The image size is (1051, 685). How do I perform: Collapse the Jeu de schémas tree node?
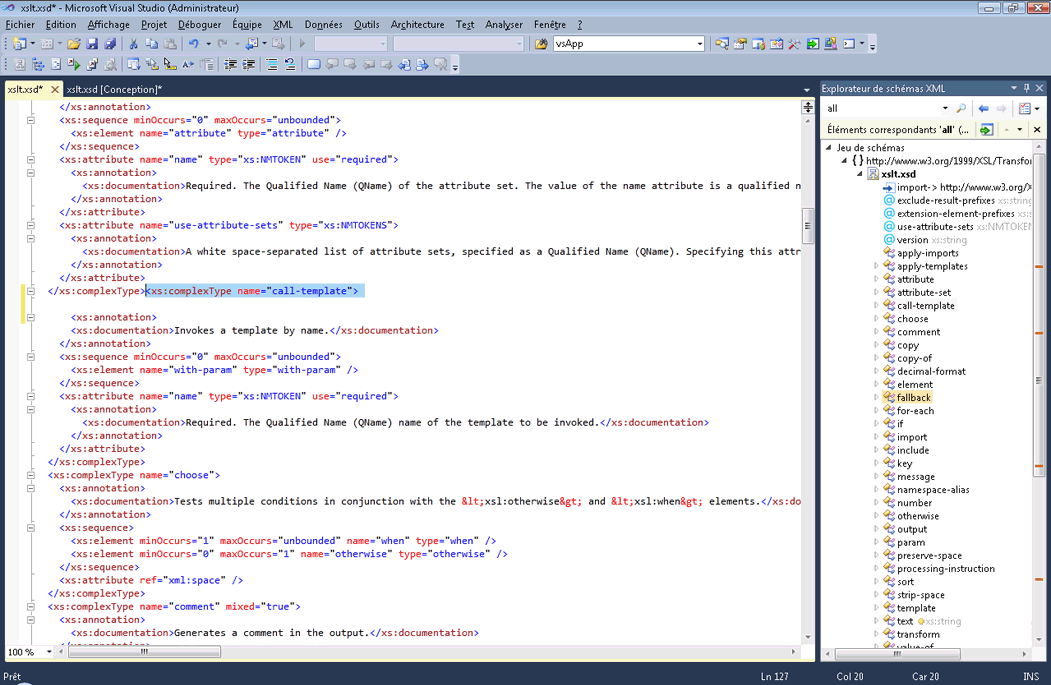coord(829,147)
